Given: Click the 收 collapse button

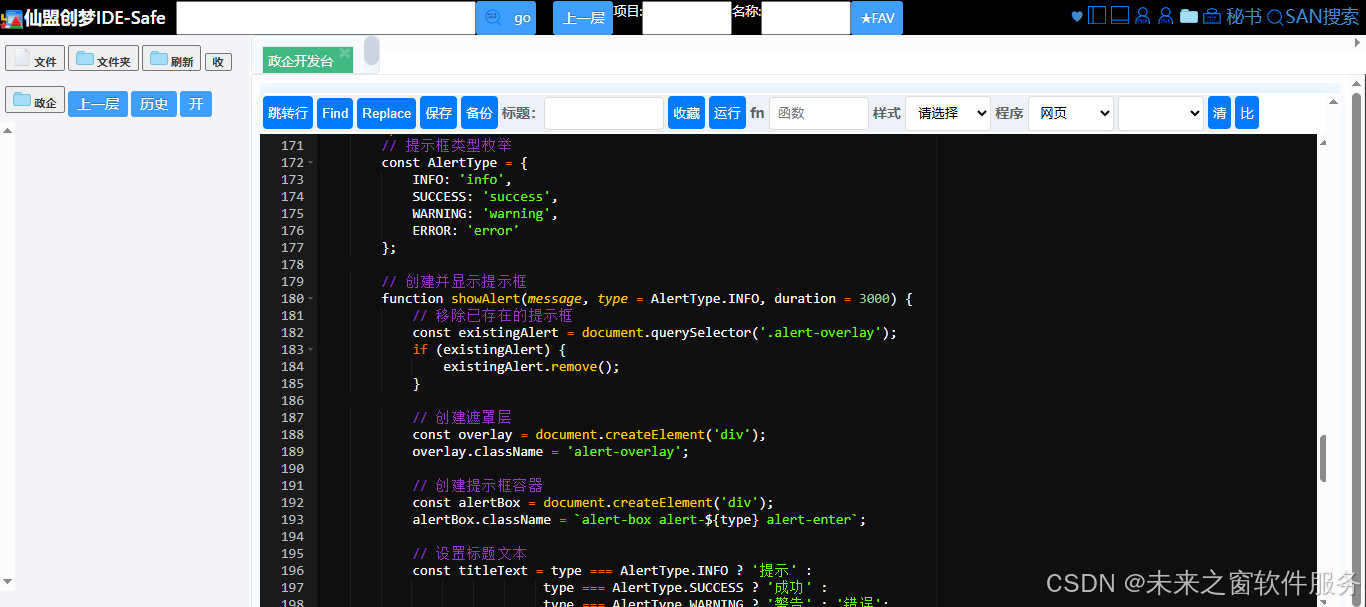Looking at the screenshot, I should [218, 62].
